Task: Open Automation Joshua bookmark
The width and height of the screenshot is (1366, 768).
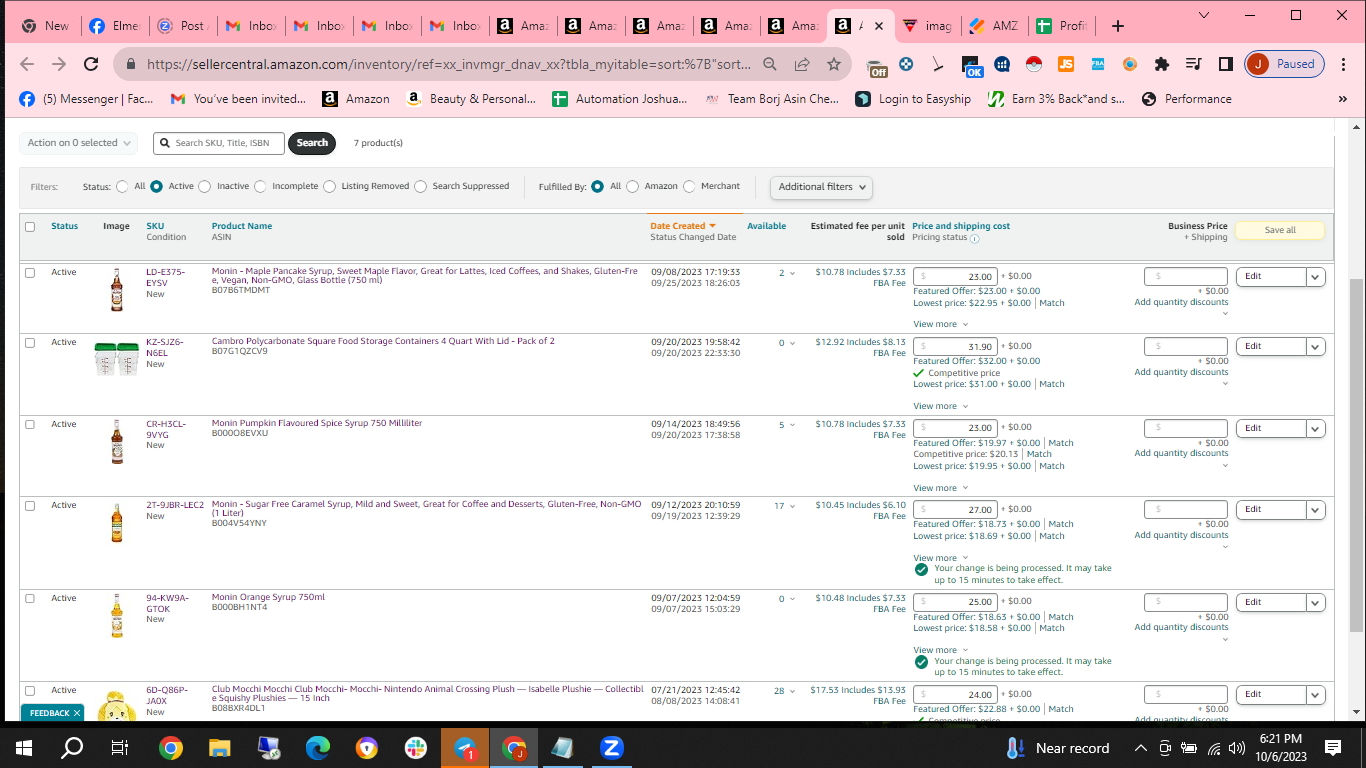Action: point(619,99)
